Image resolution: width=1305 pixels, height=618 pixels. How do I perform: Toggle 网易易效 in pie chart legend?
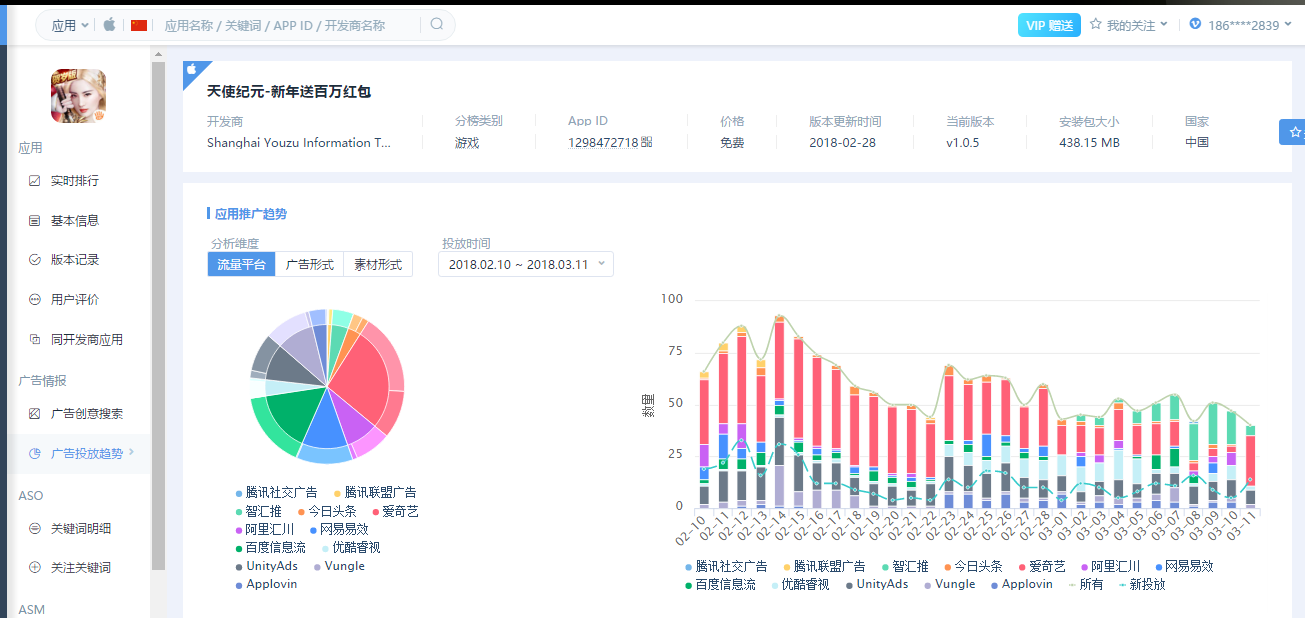coord(338,529)
